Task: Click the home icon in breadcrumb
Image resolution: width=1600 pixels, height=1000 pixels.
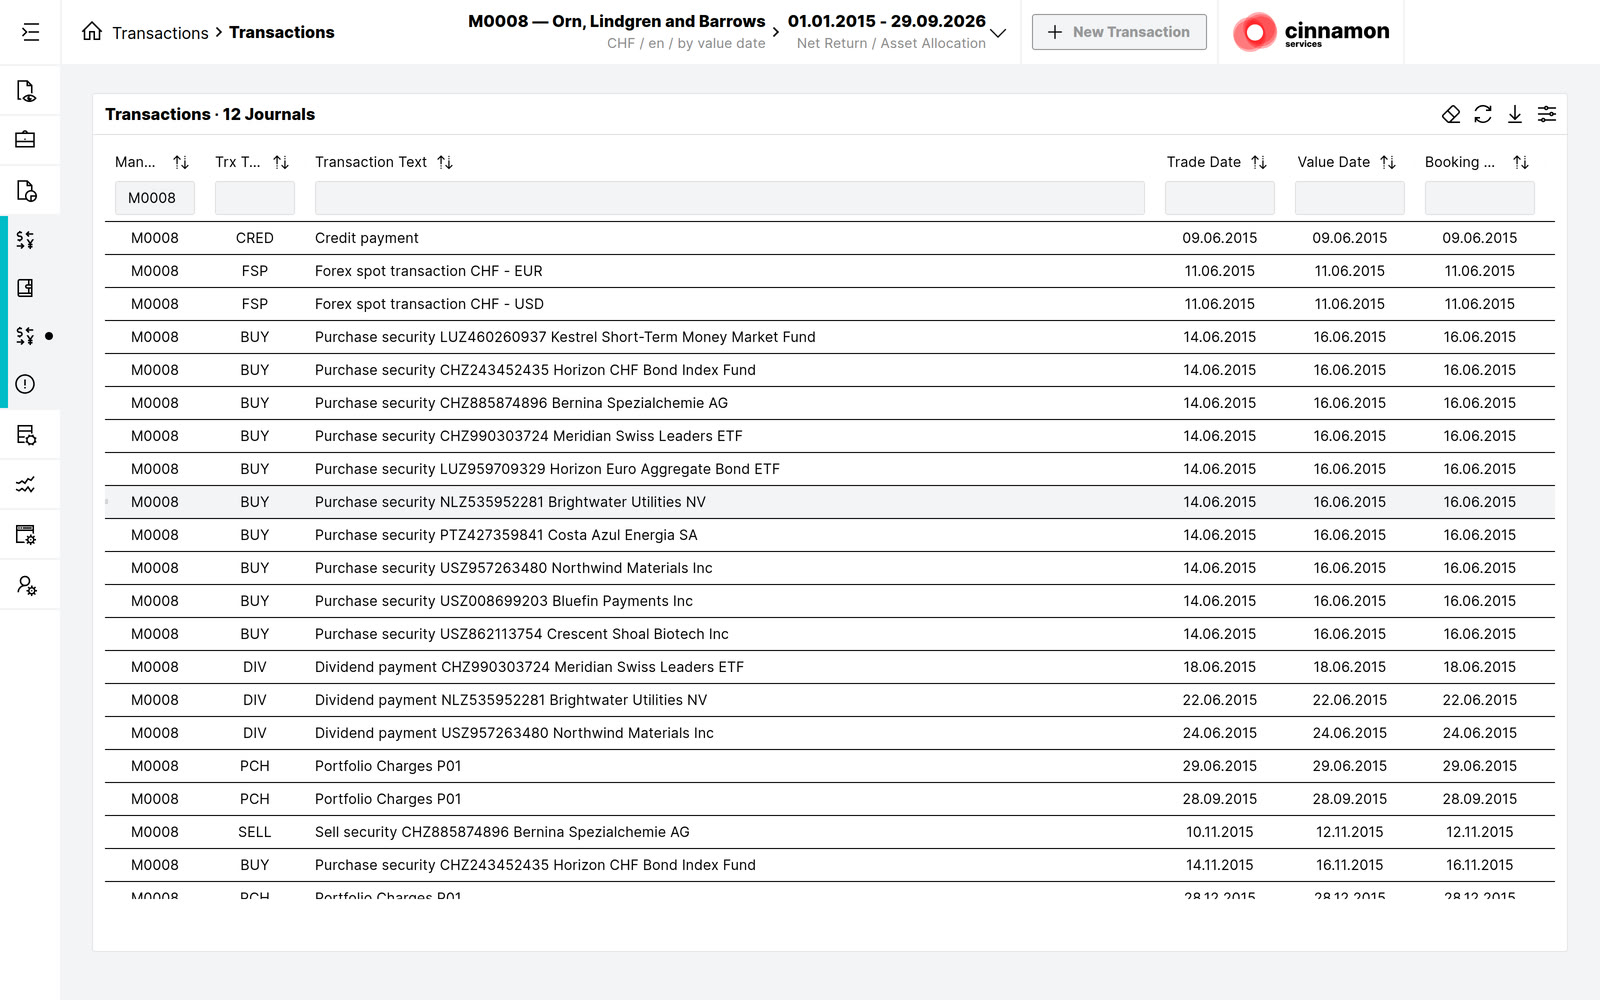Action: [x=92, y=32]
